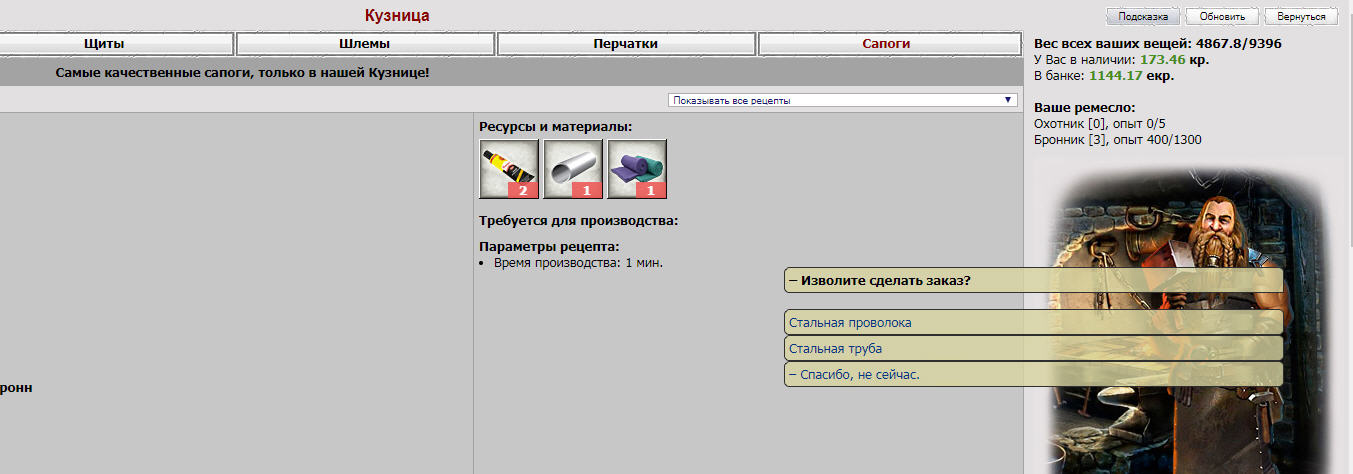Viewport: 1353px width, 474px height.
Task: Click the red quantity badge showing 2
Action: point(522,190)
